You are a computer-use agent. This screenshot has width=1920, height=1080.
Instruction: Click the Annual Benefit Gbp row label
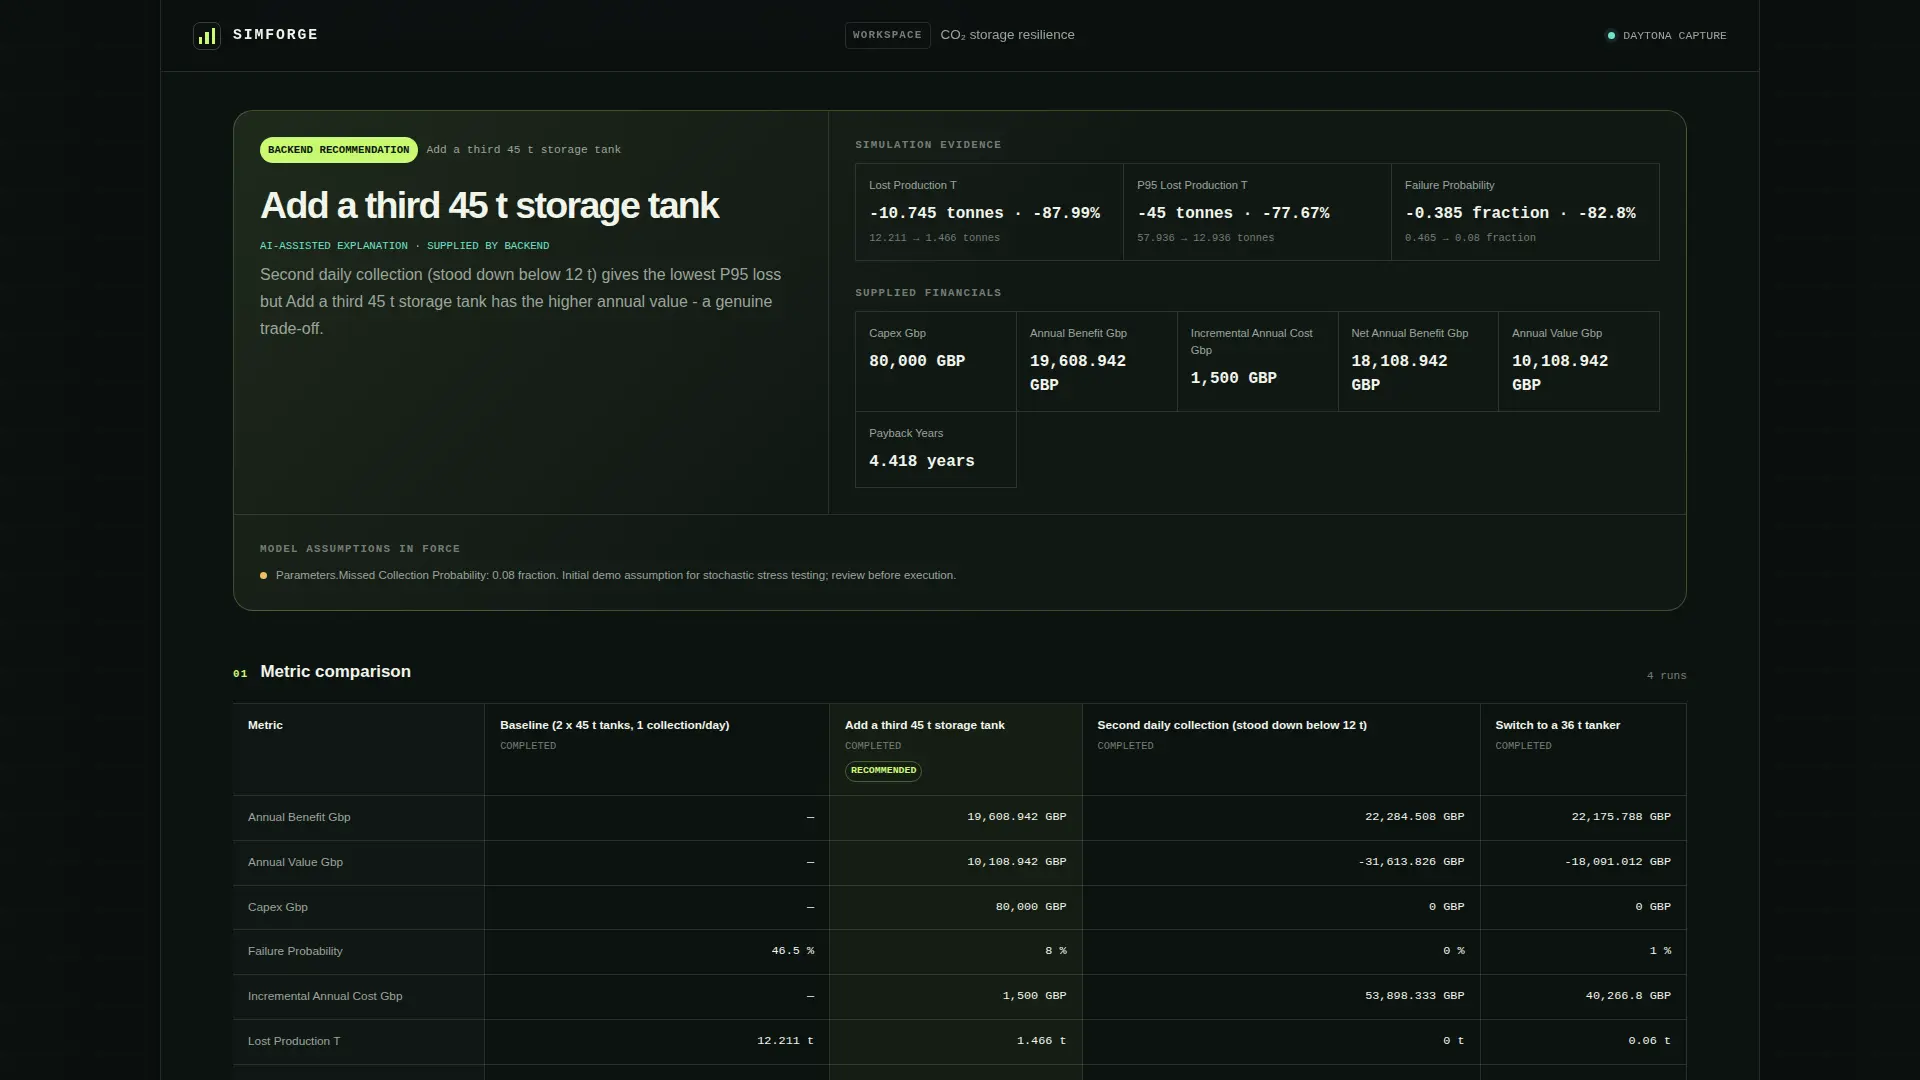(299, 818)
